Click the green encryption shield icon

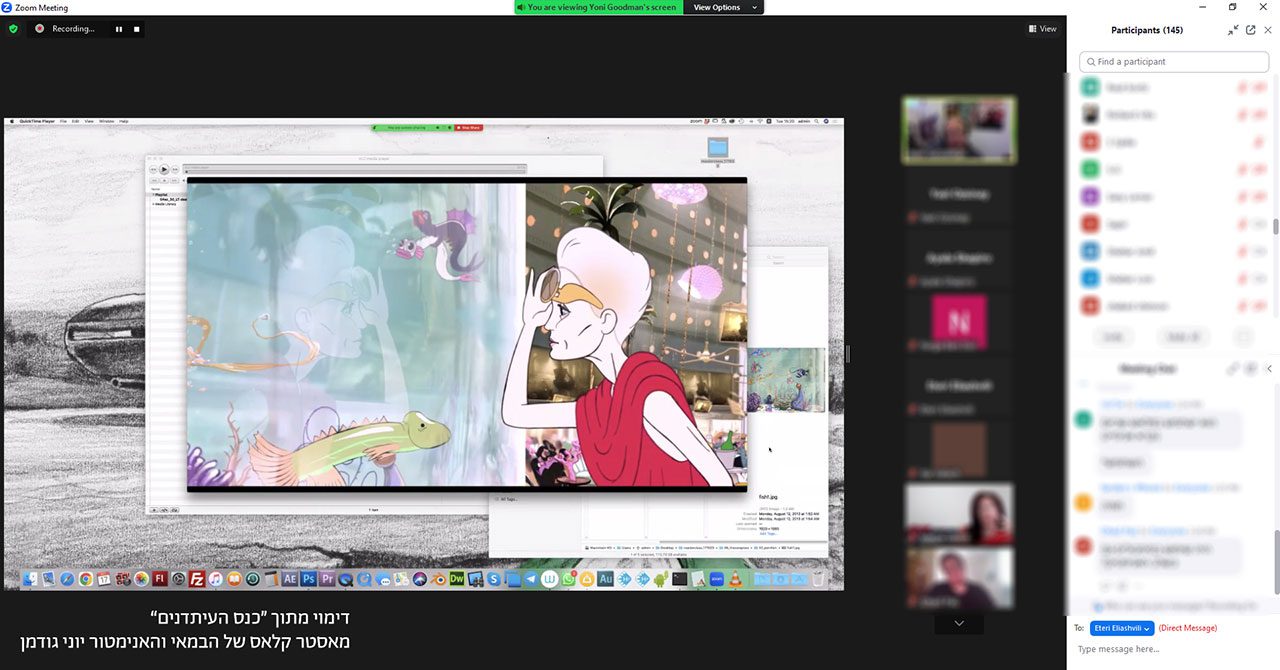tap(13, 29)
